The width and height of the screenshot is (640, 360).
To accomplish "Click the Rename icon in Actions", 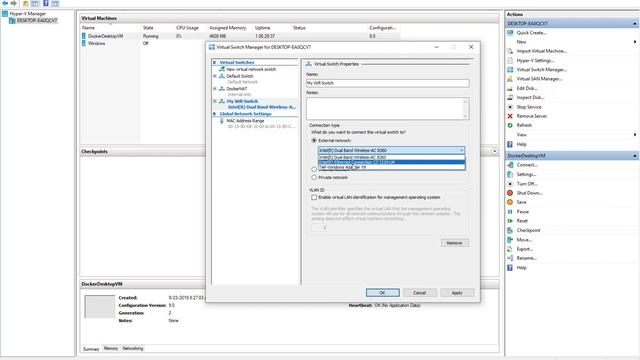I will [510, 258].
